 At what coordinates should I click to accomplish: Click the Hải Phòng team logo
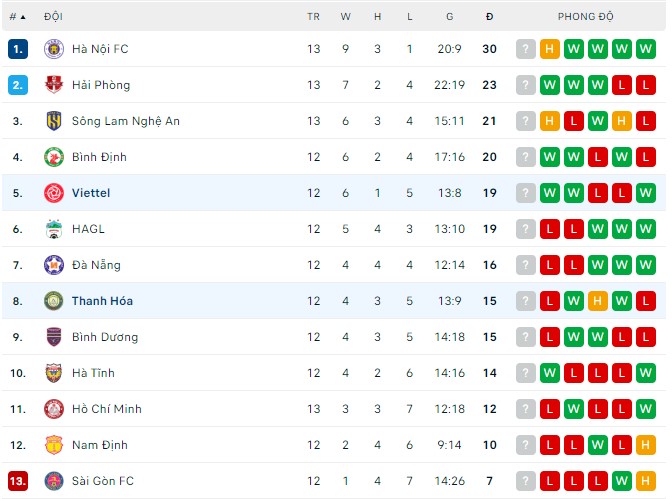(53, 85)
